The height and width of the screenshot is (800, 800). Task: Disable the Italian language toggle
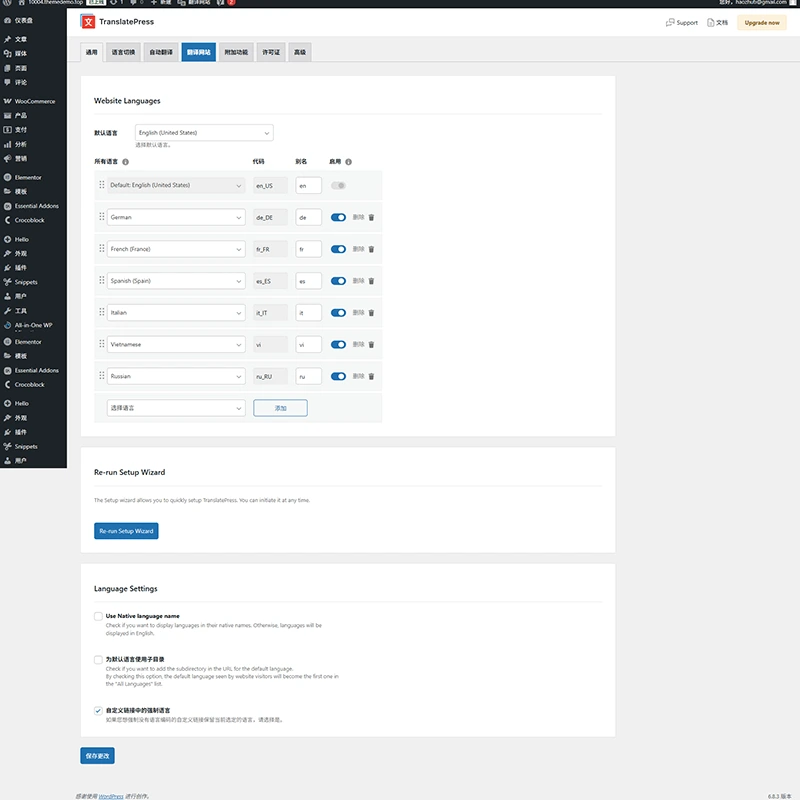[x=338, y=313]
